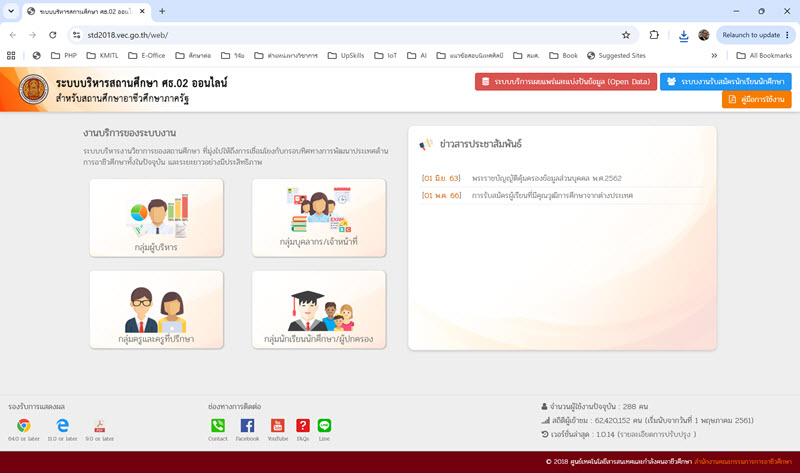
Task: Click the current users count text 288 คน
Action: click(x=635, y=407)
